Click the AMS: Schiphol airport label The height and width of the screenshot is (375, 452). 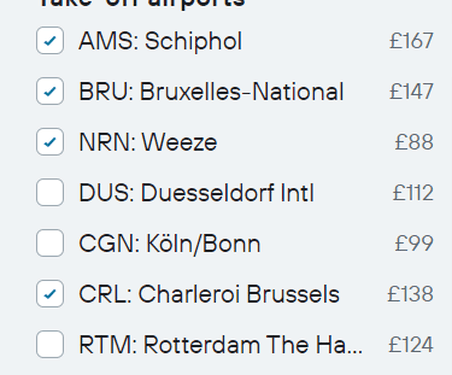click(160, 41)
